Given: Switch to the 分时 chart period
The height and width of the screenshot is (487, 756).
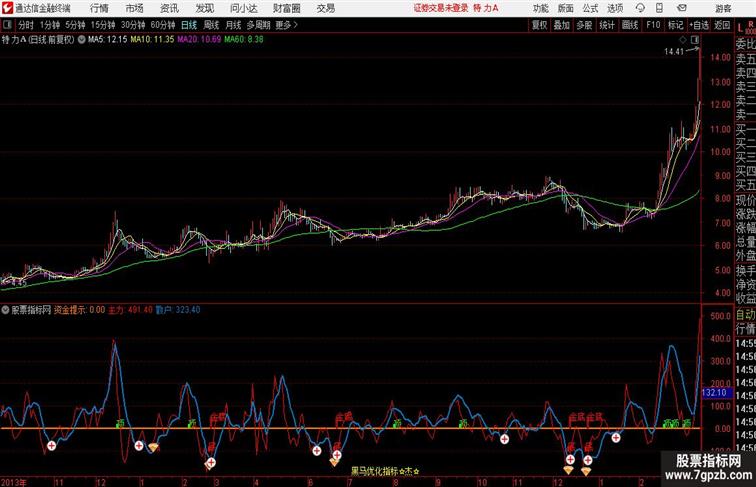Looking at the screenshot, I should point(26,25).
